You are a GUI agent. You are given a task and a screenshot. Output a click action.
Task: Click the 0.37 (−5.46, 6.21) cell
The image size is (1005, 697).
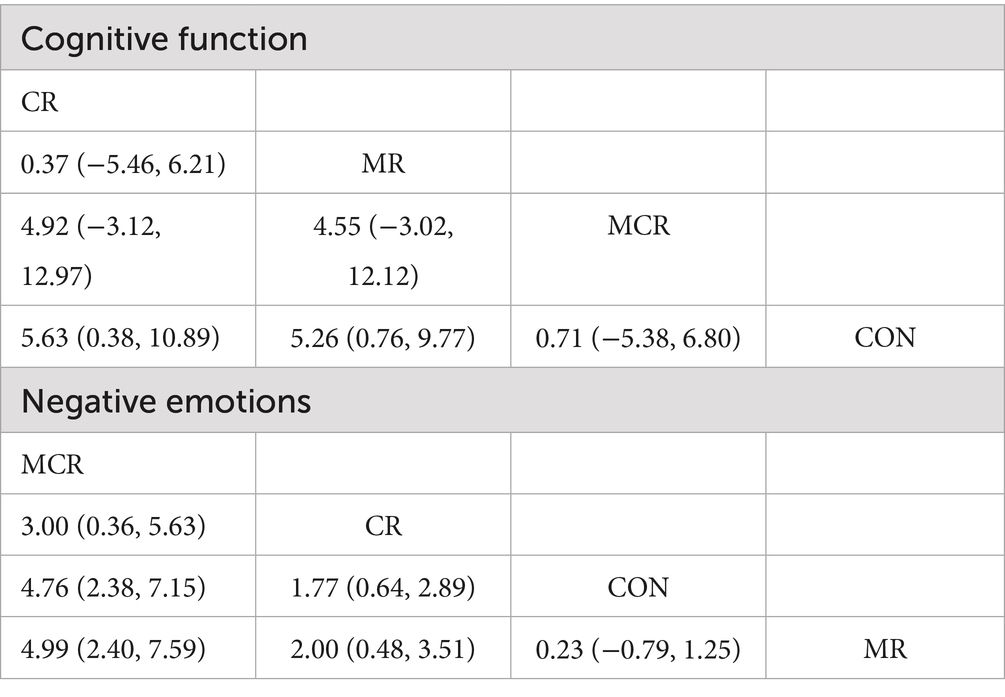click(123, 163)
